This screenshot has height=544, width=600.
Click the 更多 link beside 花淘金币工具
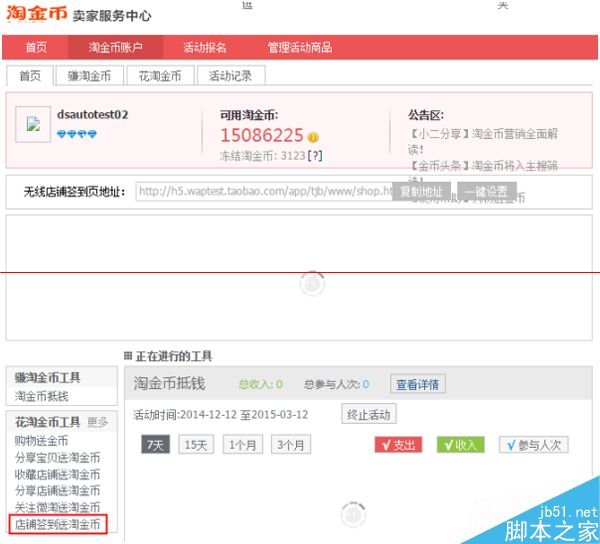pos(98,422)
